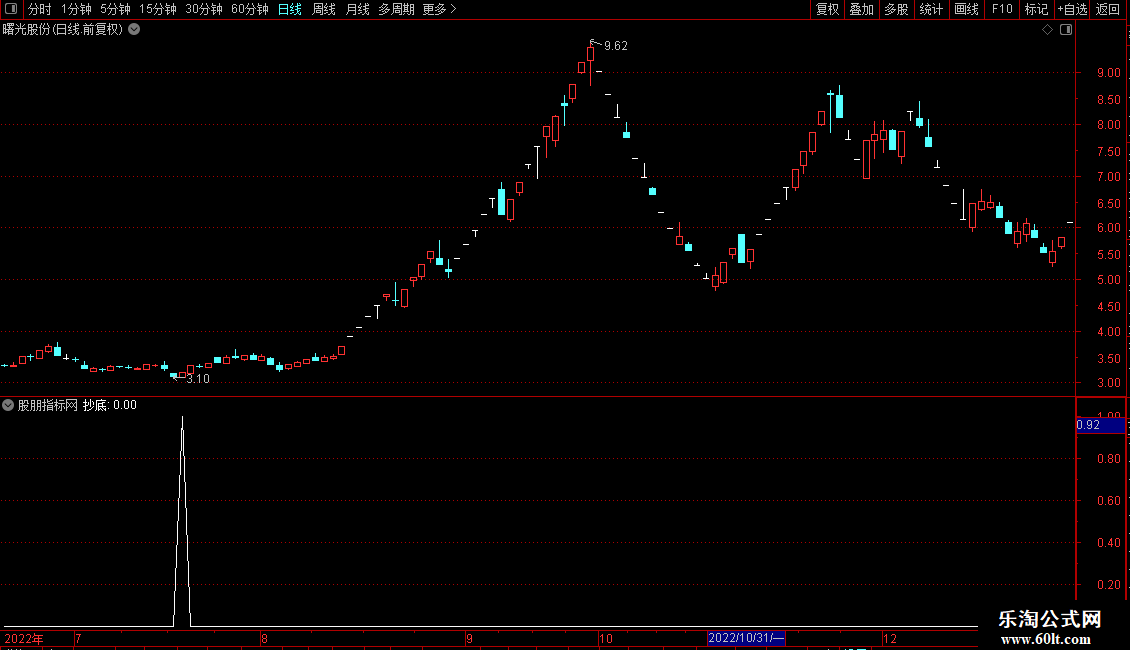Switch to the 月线 monthly chart

pyautogui.click(x=357, y=9)
